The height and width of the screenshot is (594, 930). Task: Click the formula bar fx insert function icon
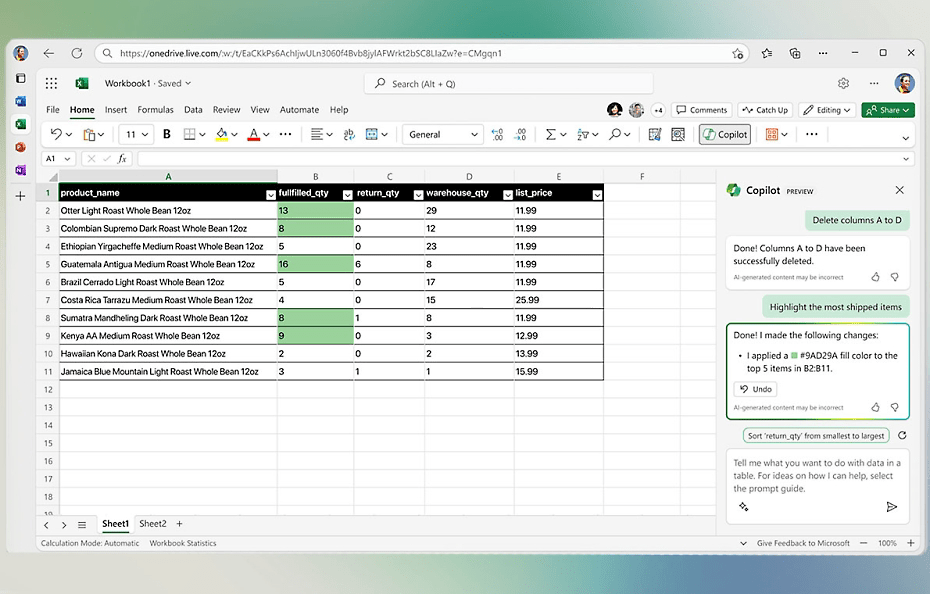tap(122, 159)
